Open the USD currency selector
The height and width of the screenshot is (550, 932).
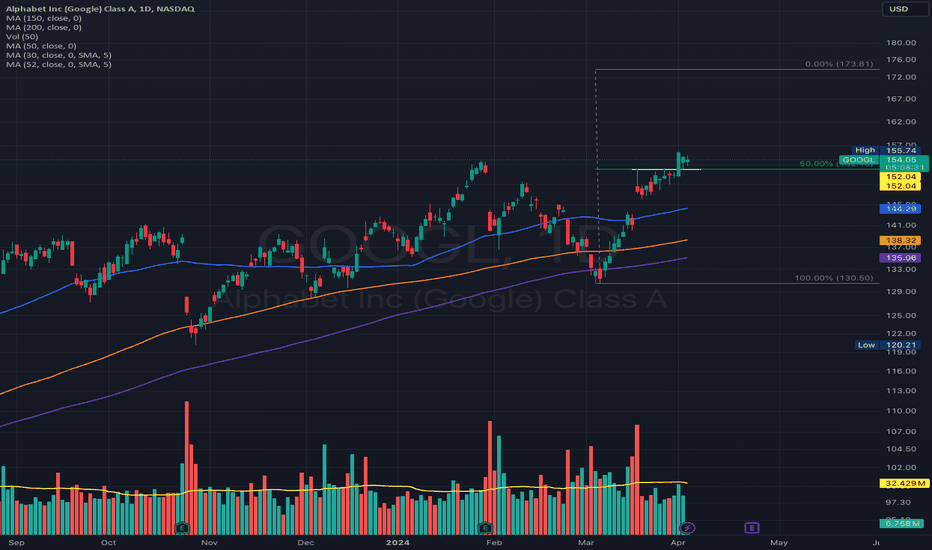(905, 9)
